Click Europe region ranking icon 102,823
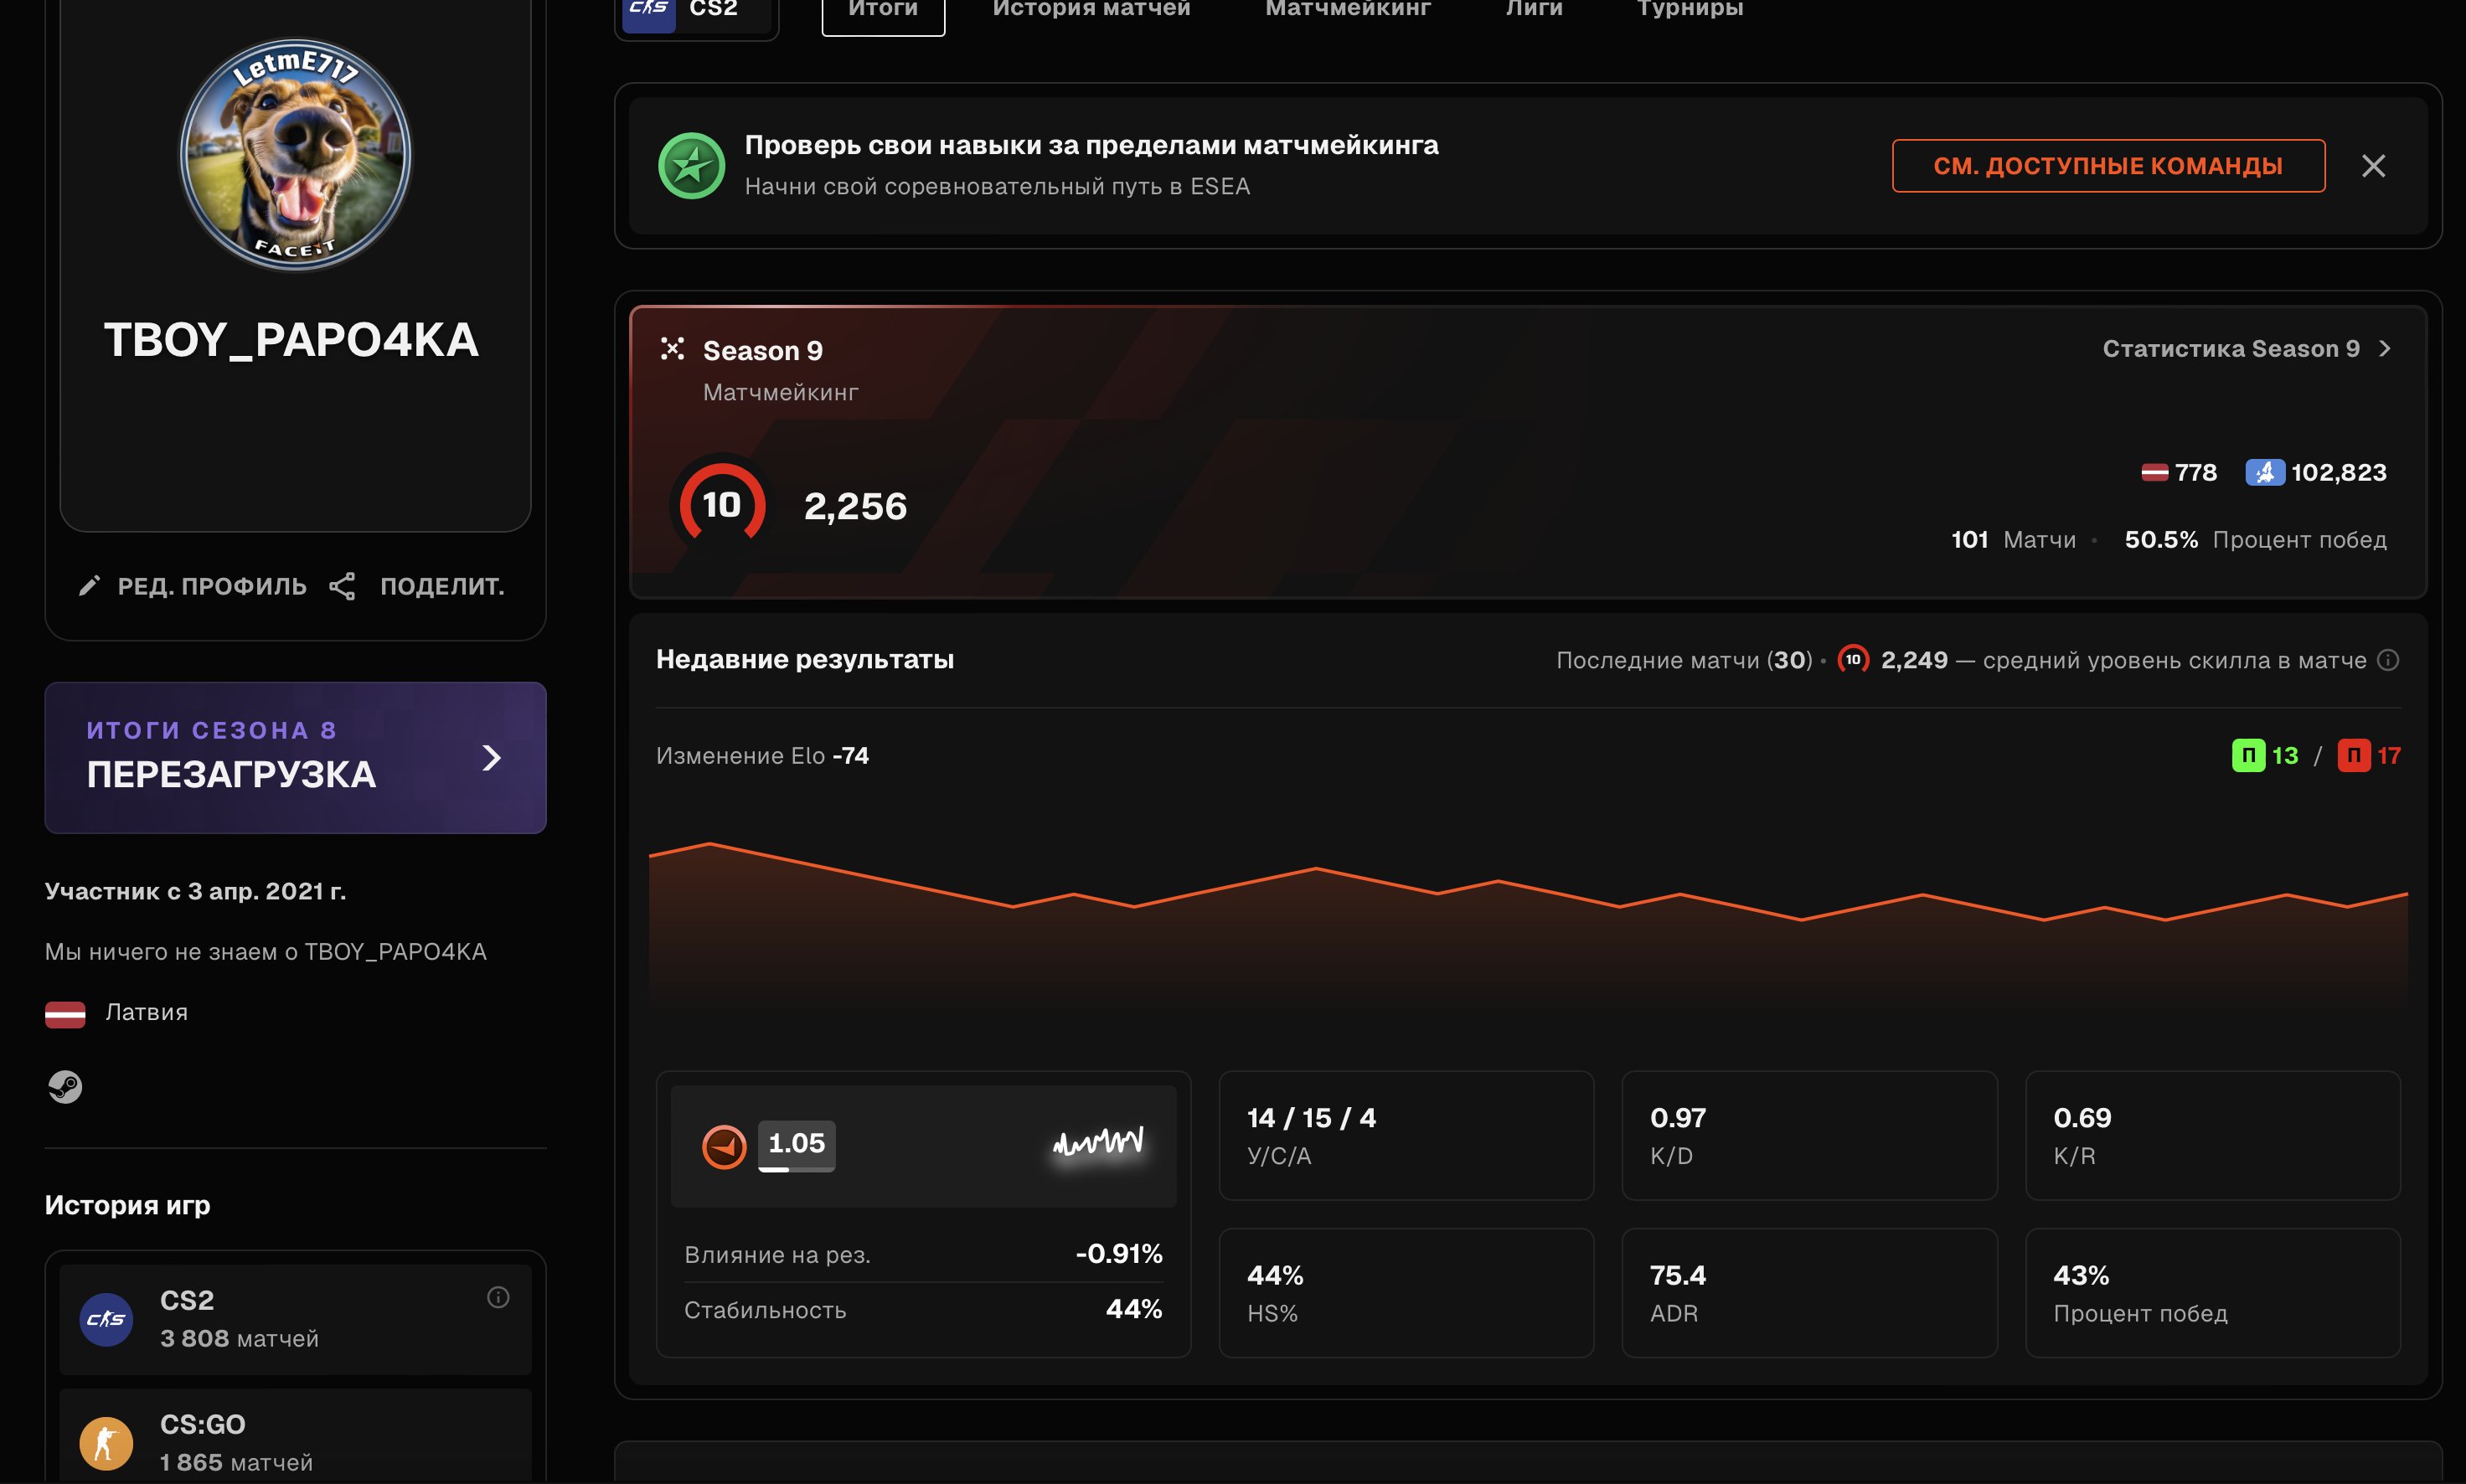This screenshot has width=2466, height=1484. (x=2264, y=472)
